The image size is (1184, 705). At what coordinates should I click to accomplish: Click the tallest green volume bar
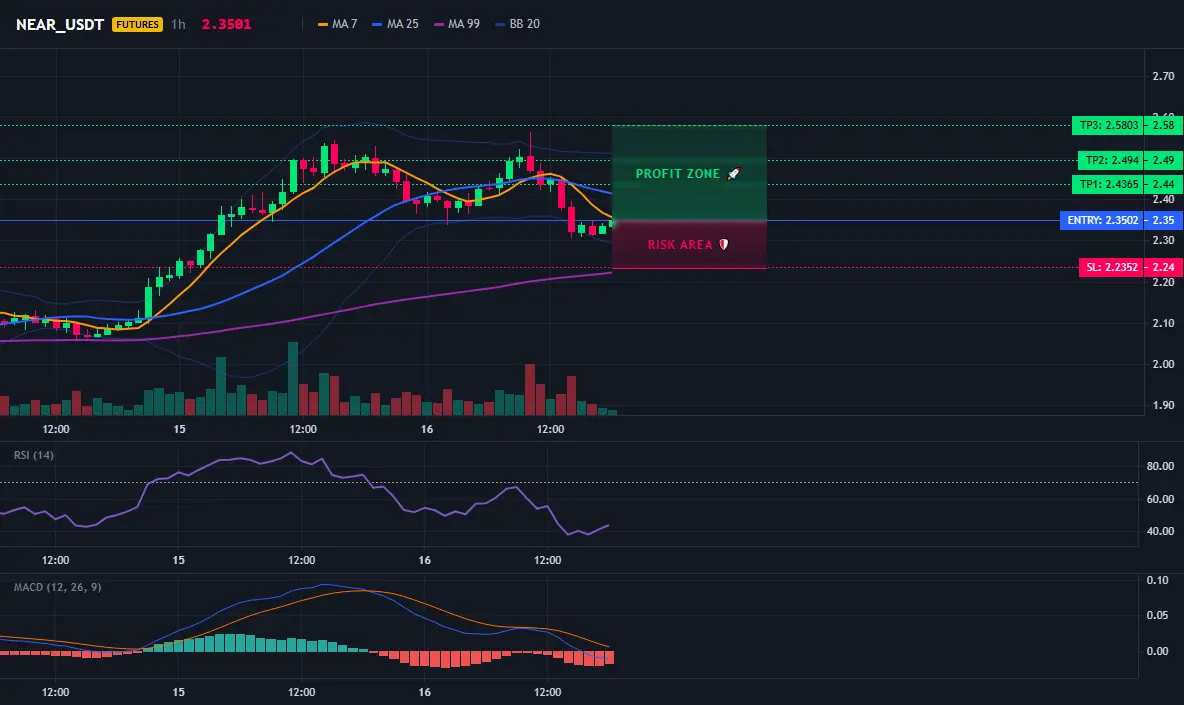[x=293, y=378]
